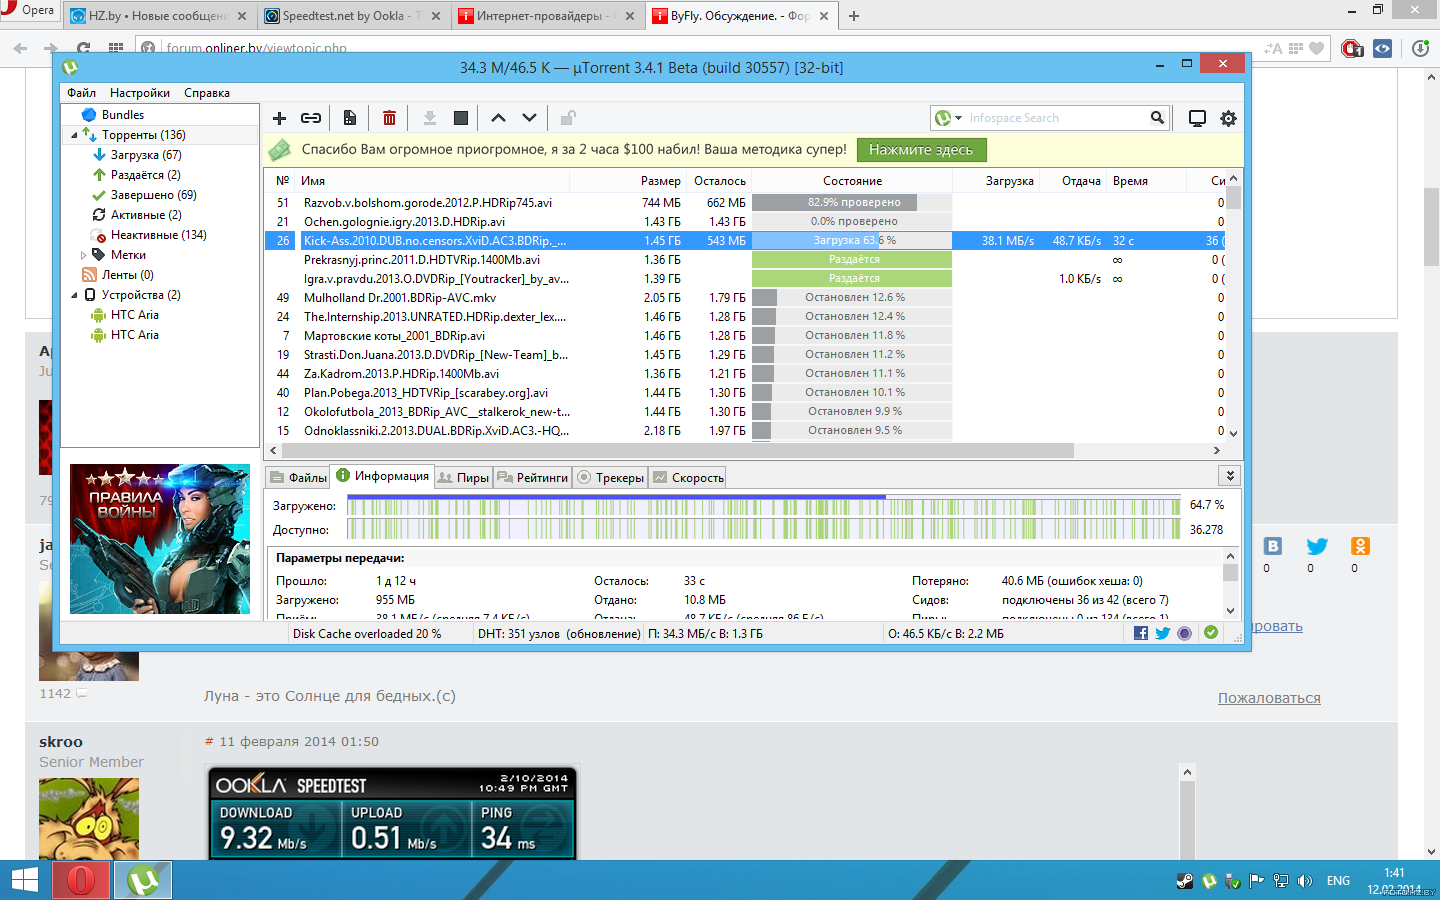This screenshot has height=900, width=1440.
Task: Click the Add Torrent plus icon
Action: [x=279, y=118]
